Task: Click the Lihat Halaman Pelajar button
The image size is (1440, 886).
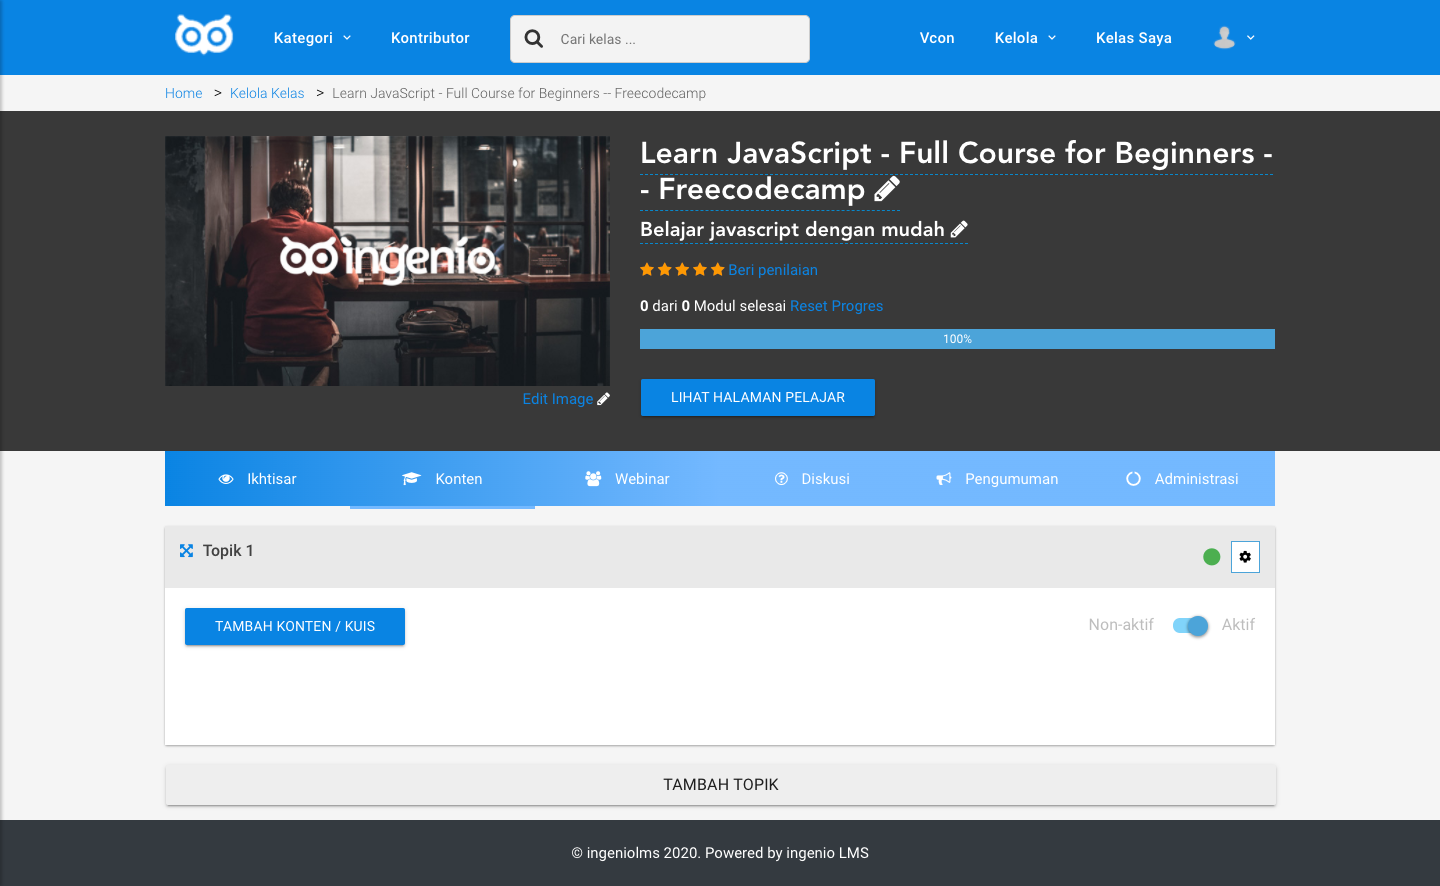Action: (x=758, y=397)
